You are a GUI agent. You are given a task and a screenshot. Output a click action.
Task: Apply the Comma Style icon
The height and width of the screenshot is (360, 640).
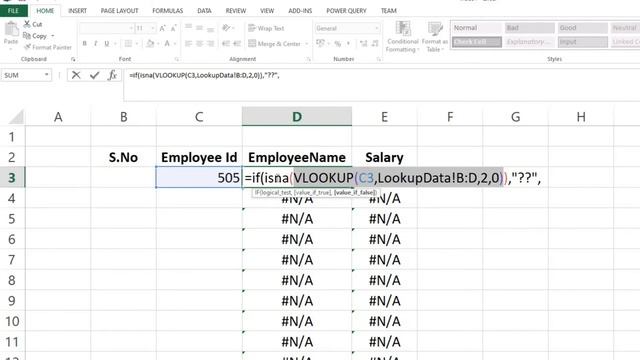[x=348, y=43]
